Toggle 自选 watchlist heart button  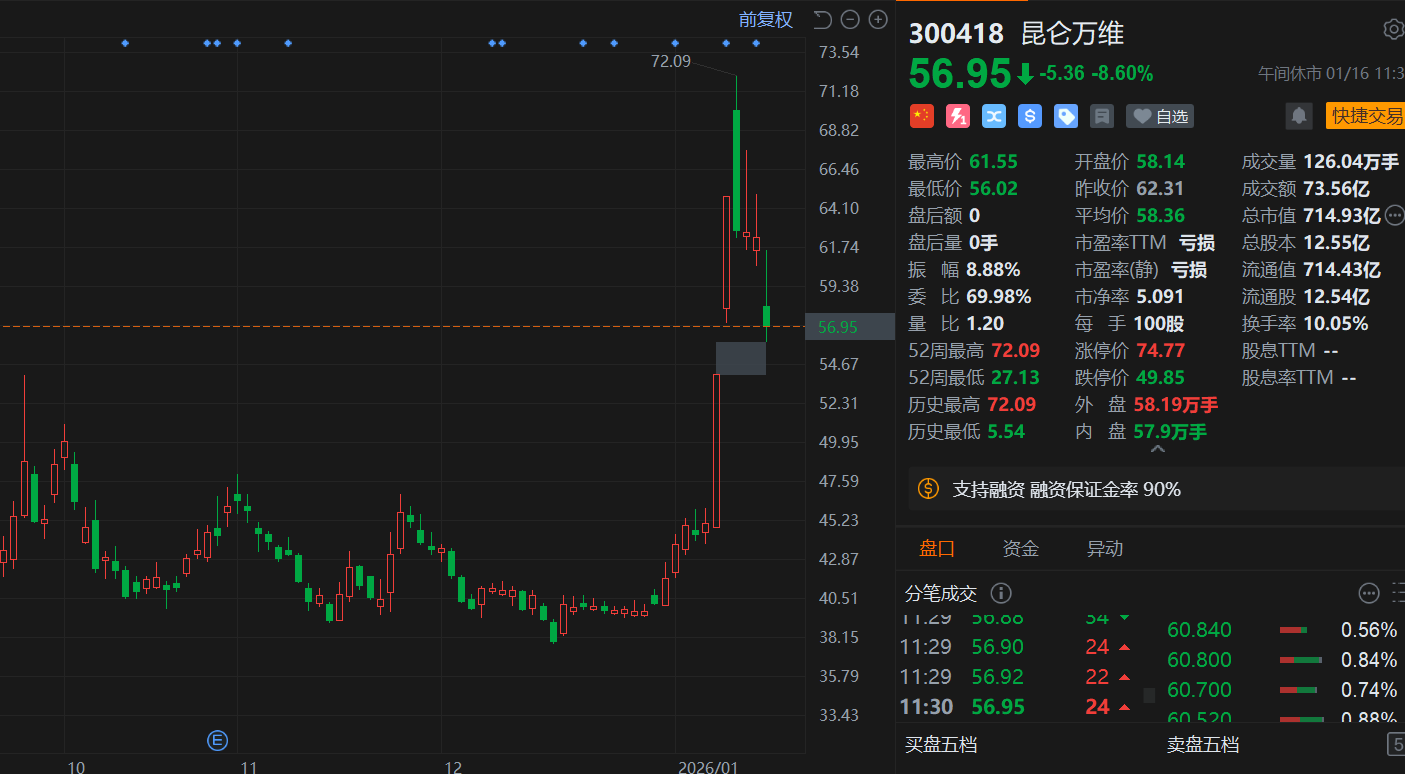(x=1160, y=116)
